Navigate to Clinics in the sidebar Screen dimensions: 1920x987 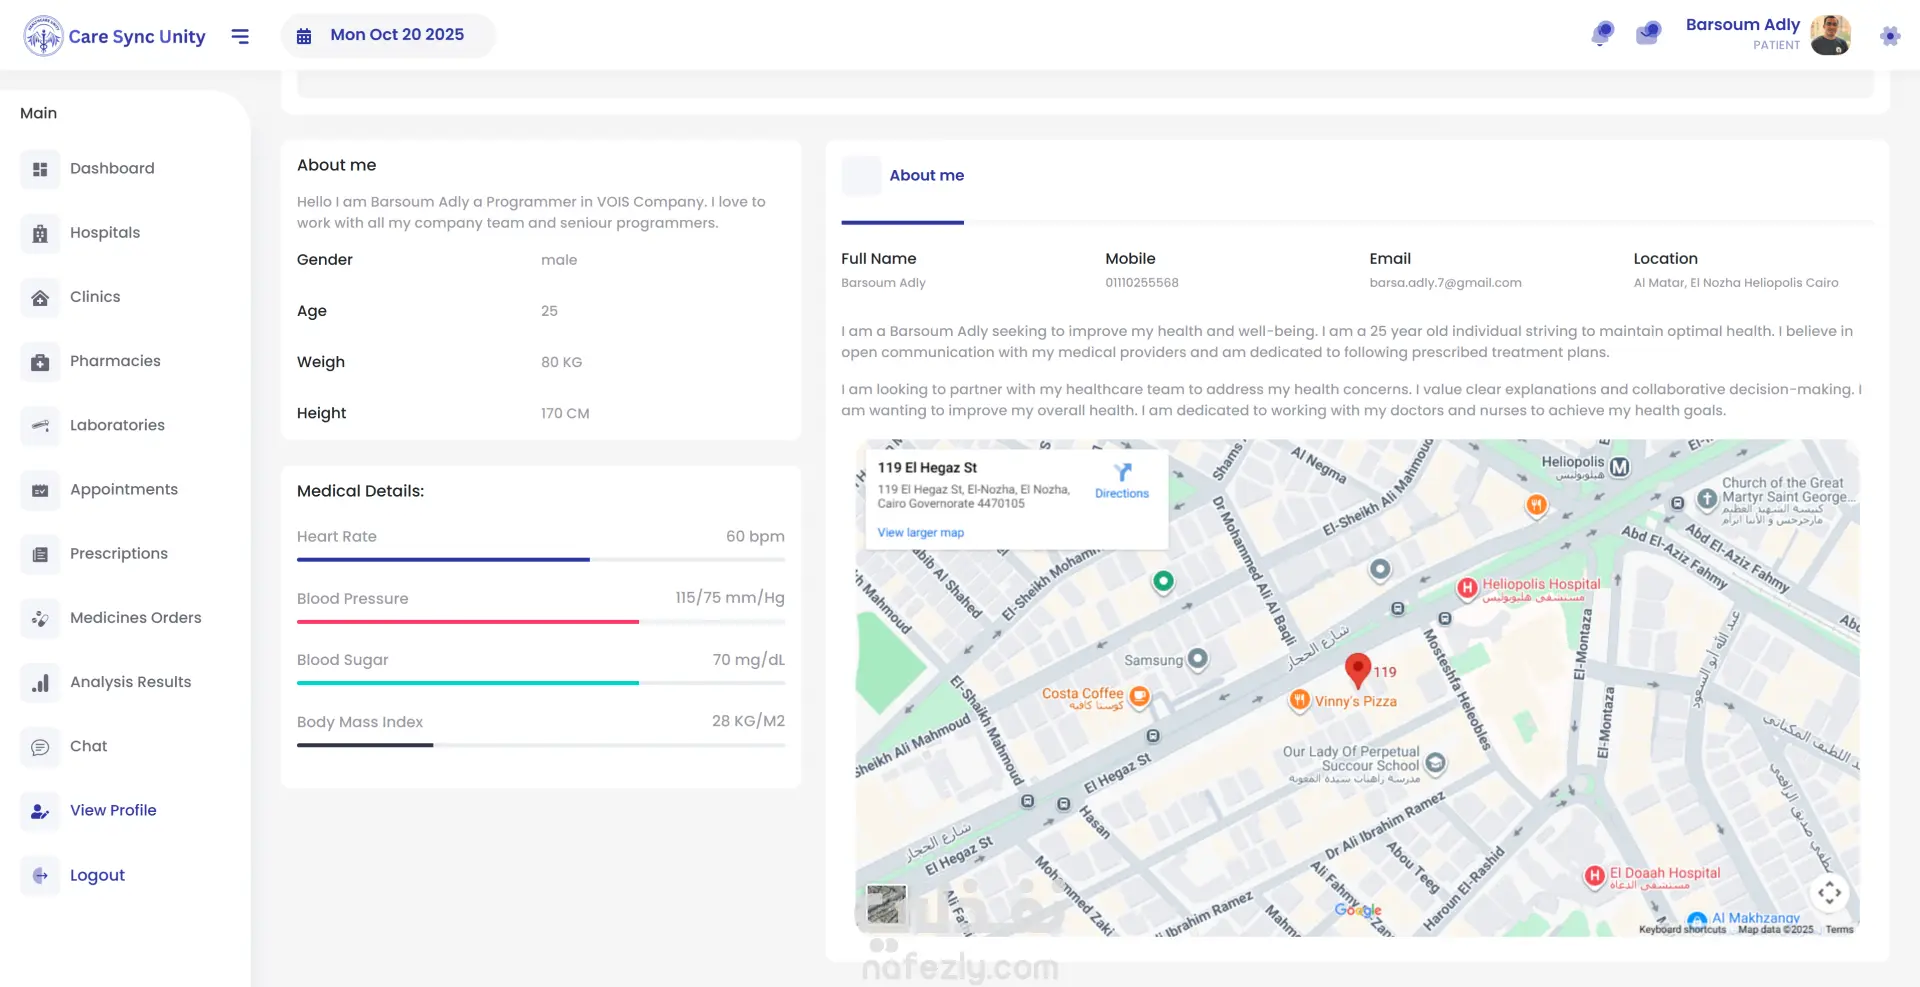95,297
